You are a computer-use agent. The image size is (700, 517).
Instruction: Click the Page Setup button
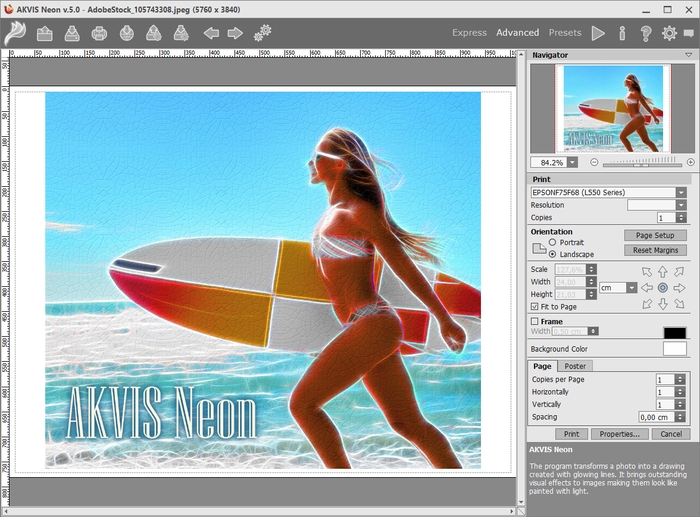(x=655, y=235)
